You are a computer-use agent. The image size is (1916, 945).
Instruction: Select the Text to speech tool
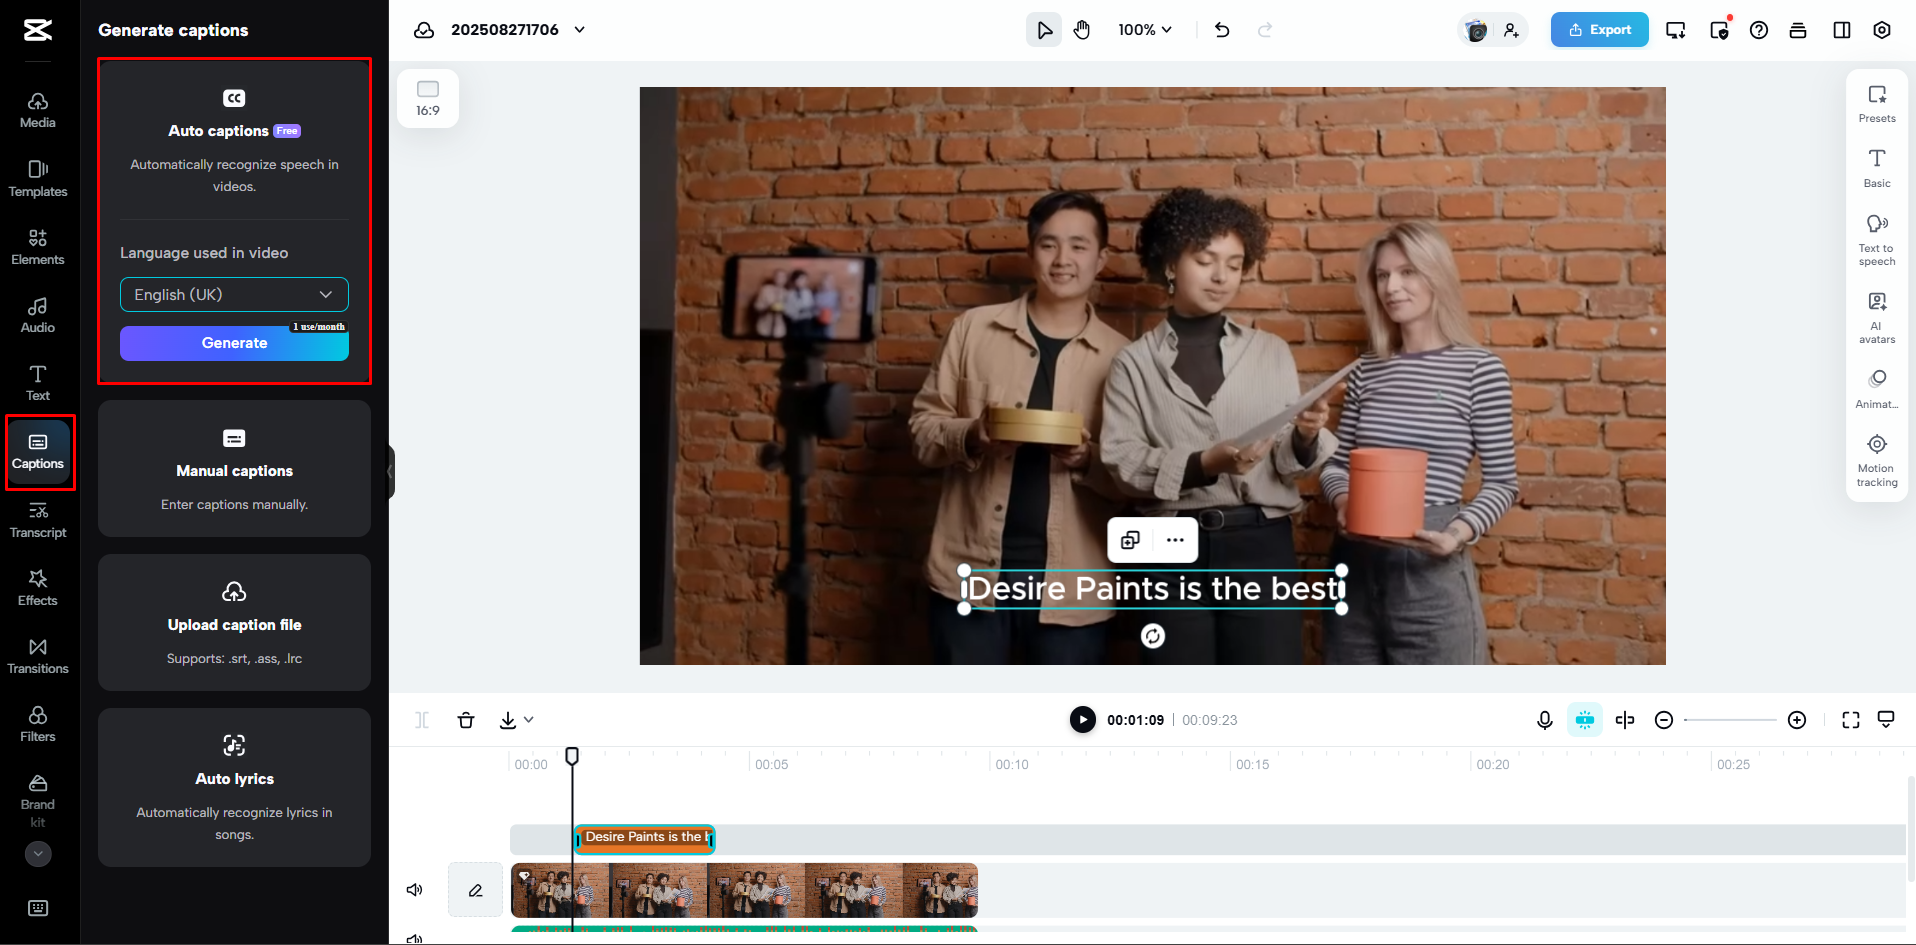tap(1876, 238)
